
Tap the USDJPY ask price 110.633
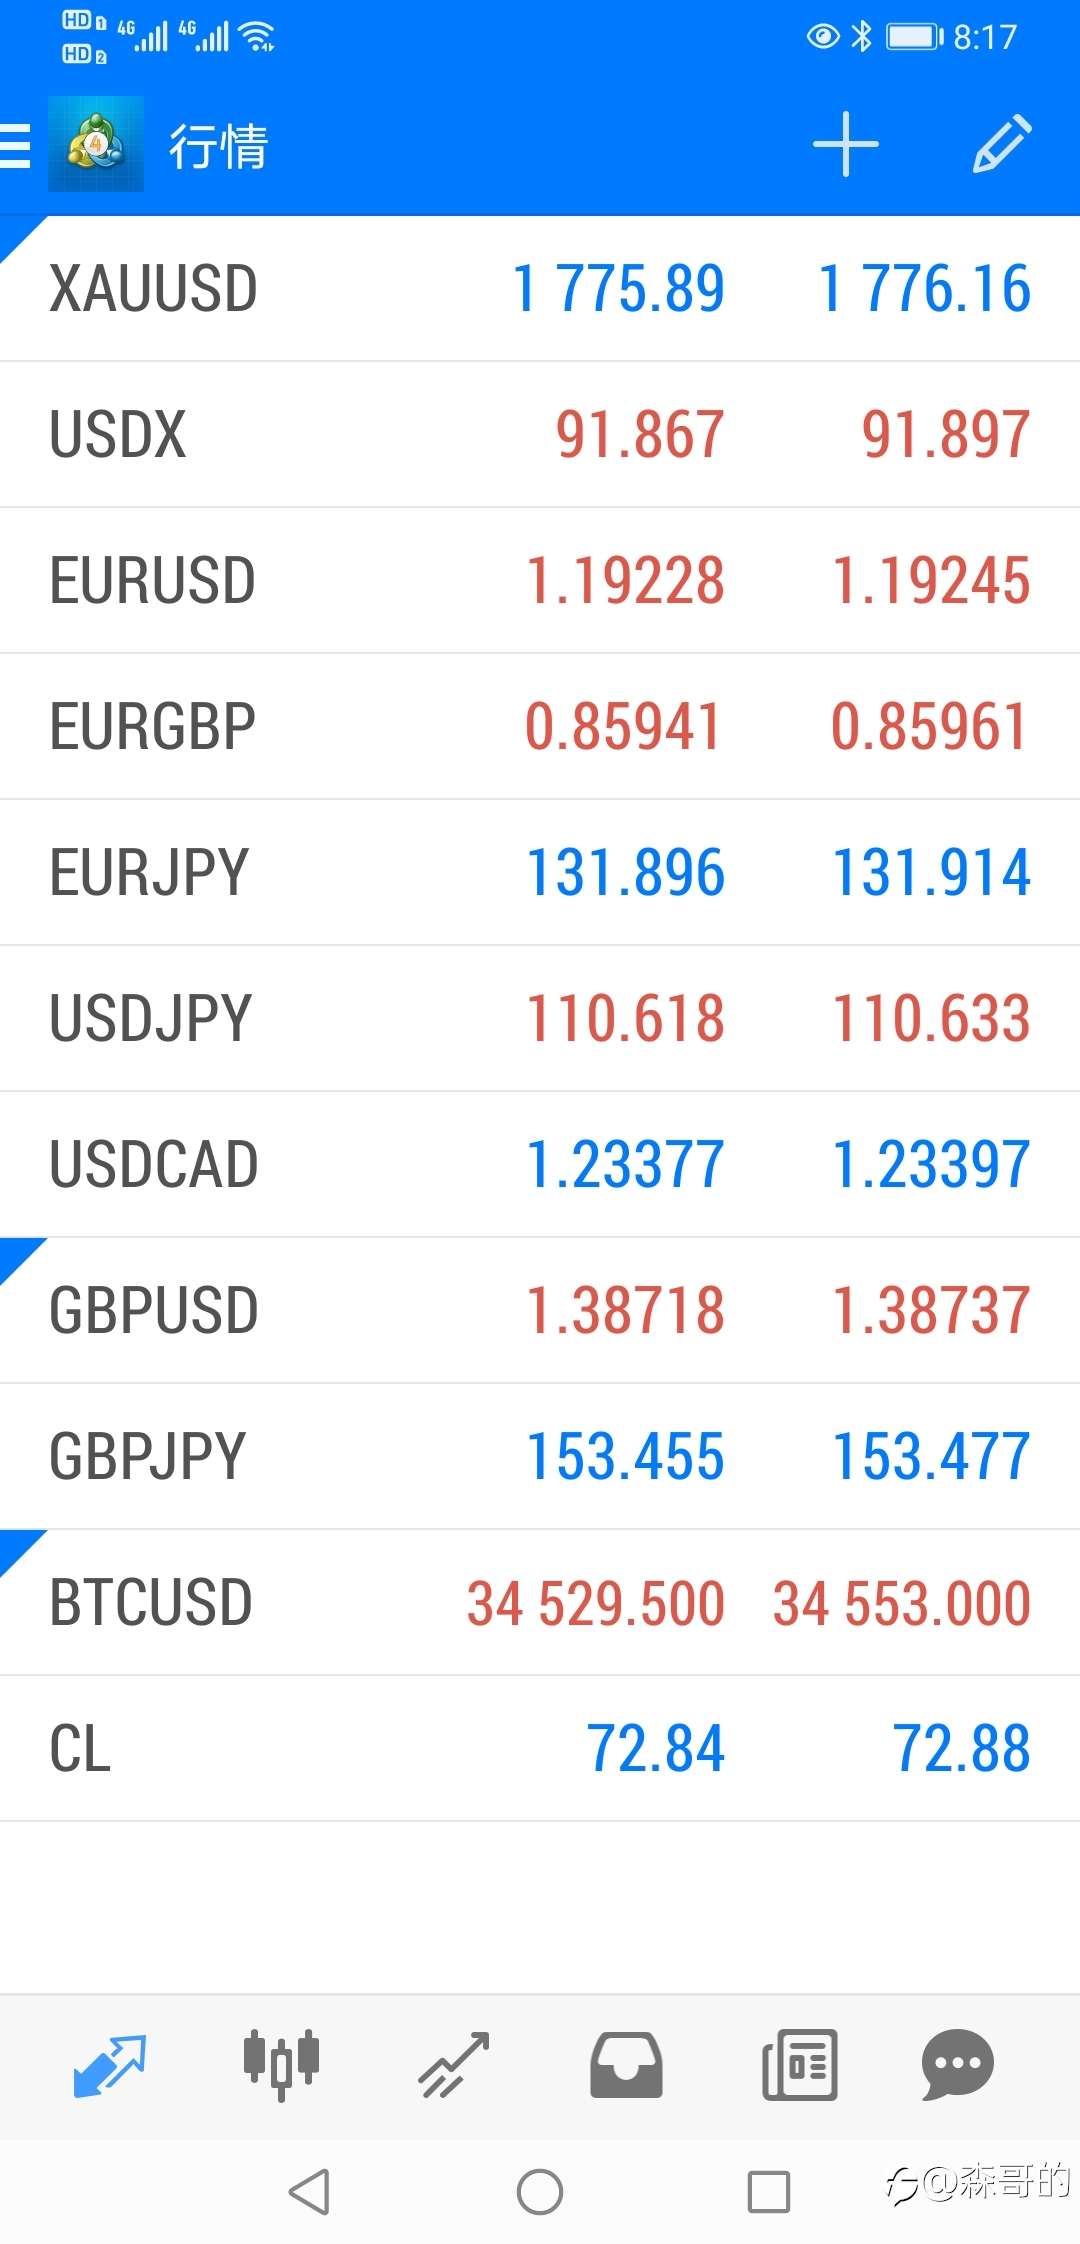coord(931,1019)
